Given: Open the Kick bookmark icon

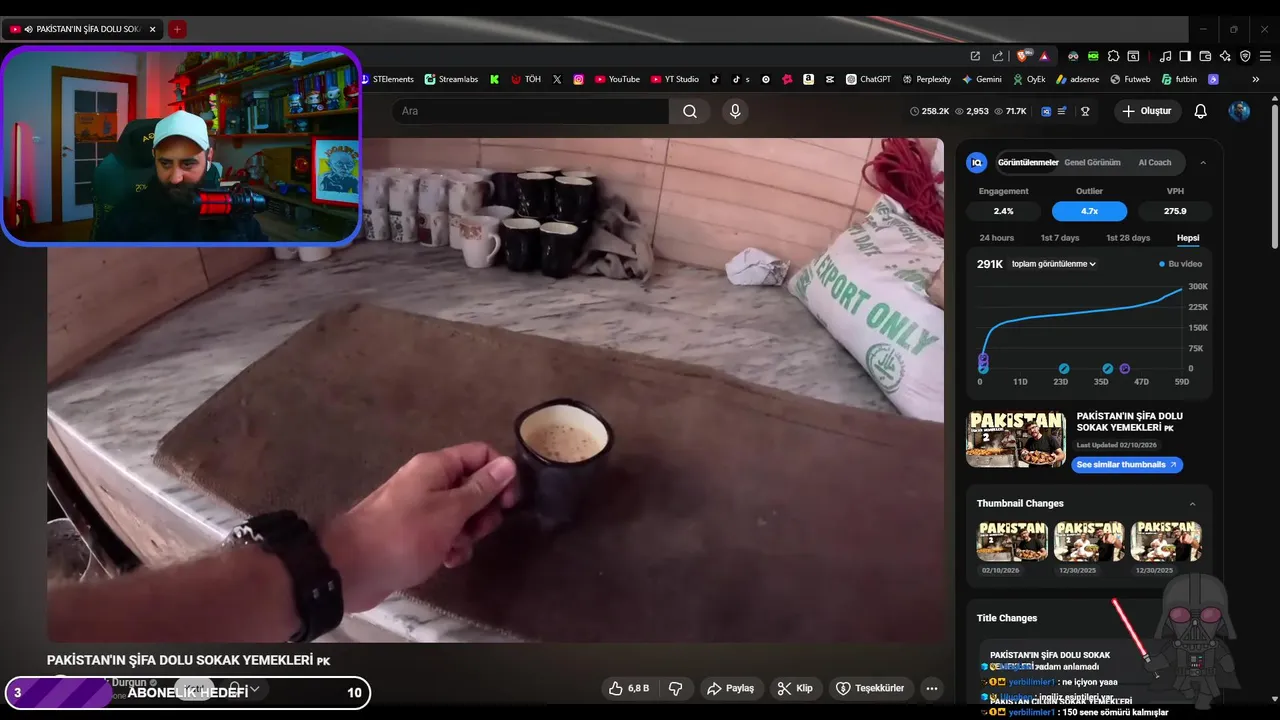Looking at the screenshot, I should coord(494,79).
